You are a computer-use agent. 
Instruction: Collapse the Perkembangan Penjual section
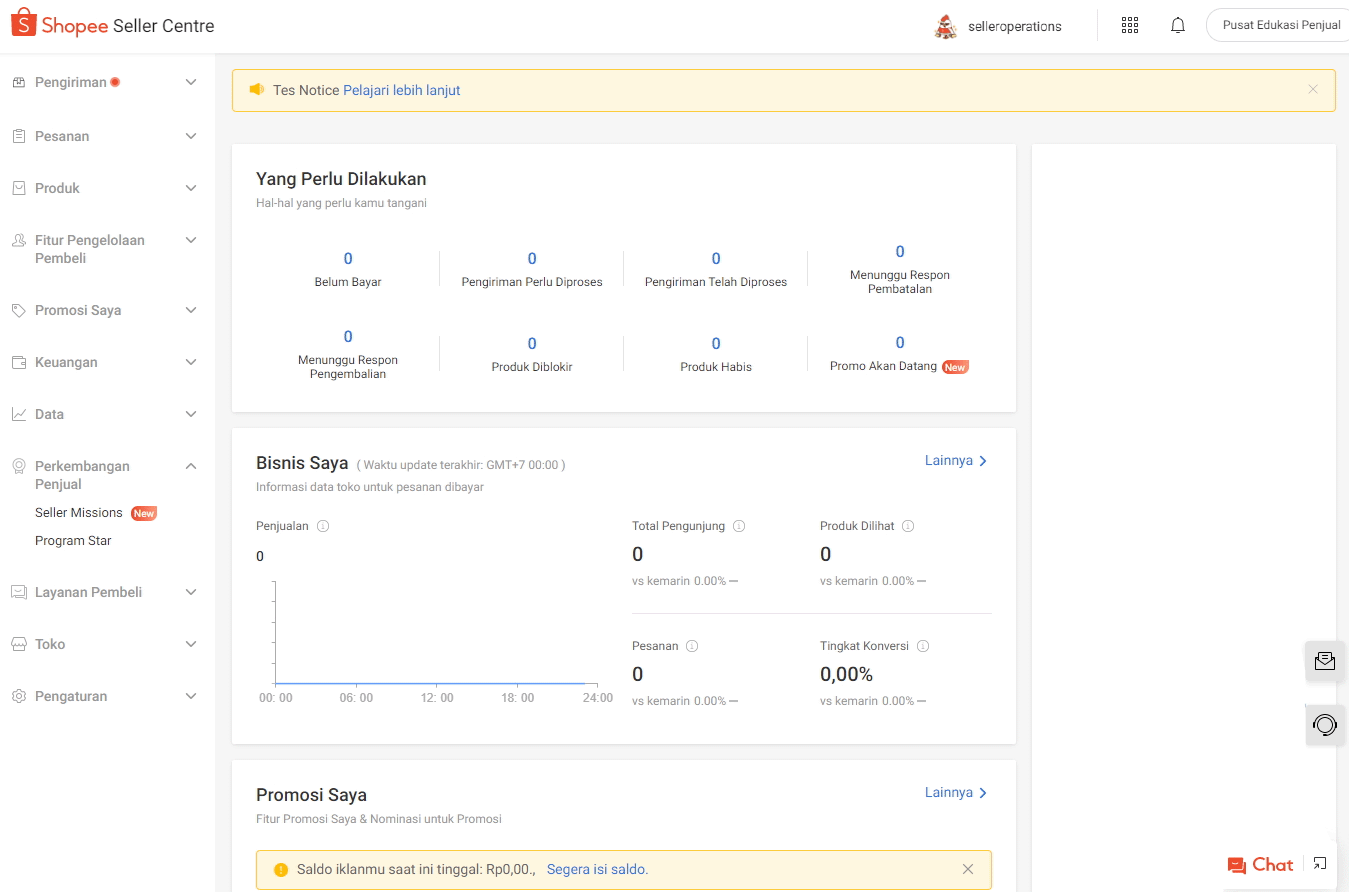coord(191,466)
